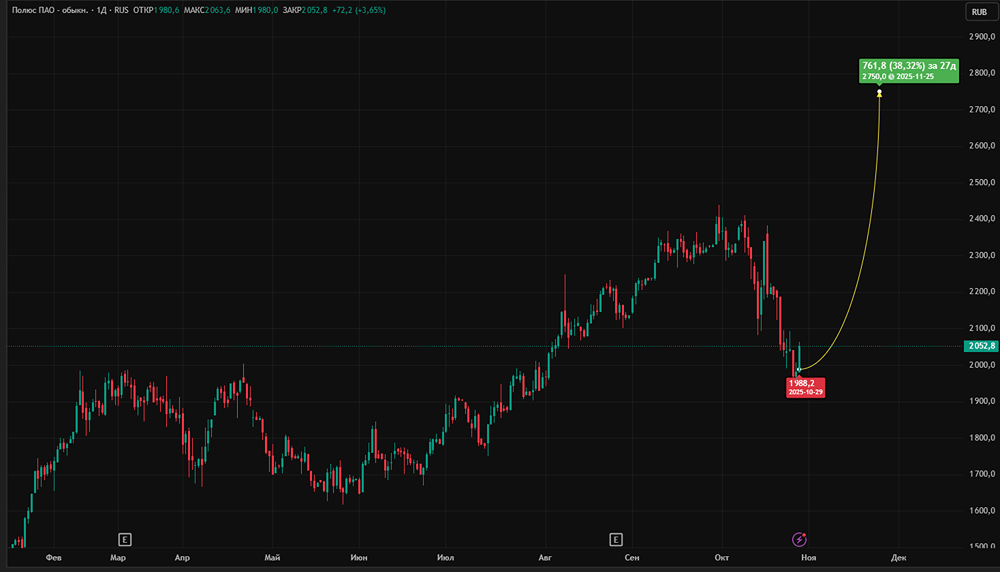Image resolution: width=1000 pixels, height=572 pixels.
Task: Click the Май month label on time axis
Action: (272, 558)
